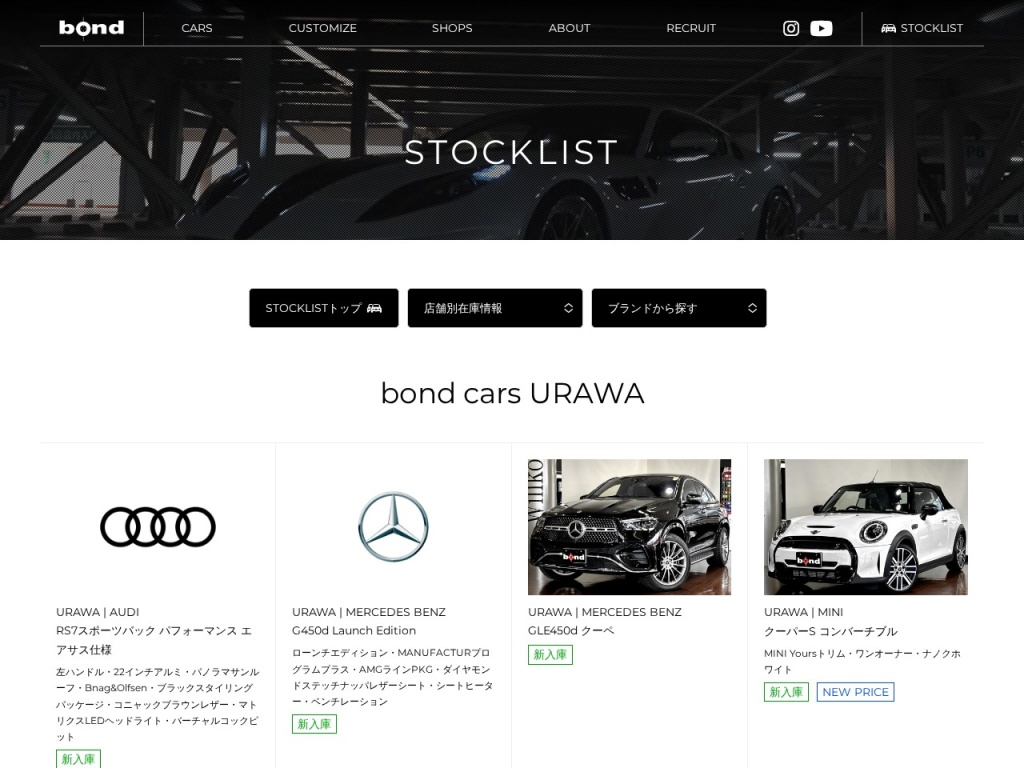
Task: Expand the 店舗別在庫情報 dropdown
Action: point(495,308)
